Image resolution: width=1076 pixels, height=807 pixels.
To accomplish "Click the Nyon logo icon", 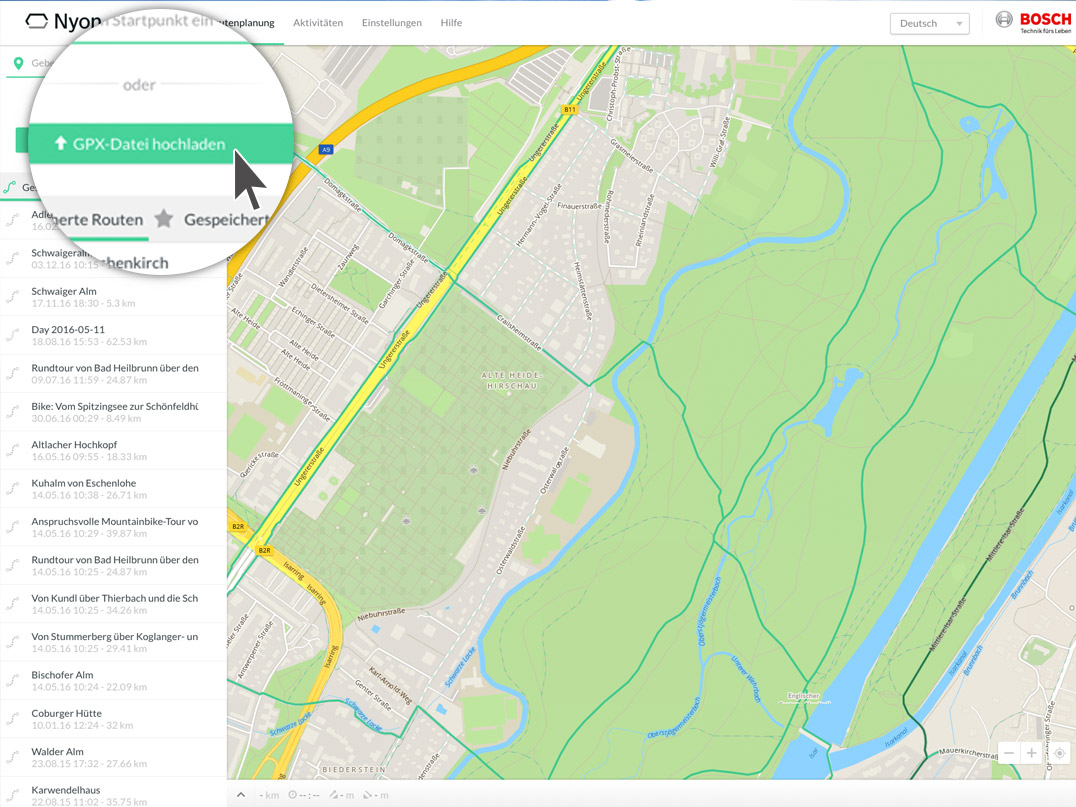I will (x=37, y=21).
